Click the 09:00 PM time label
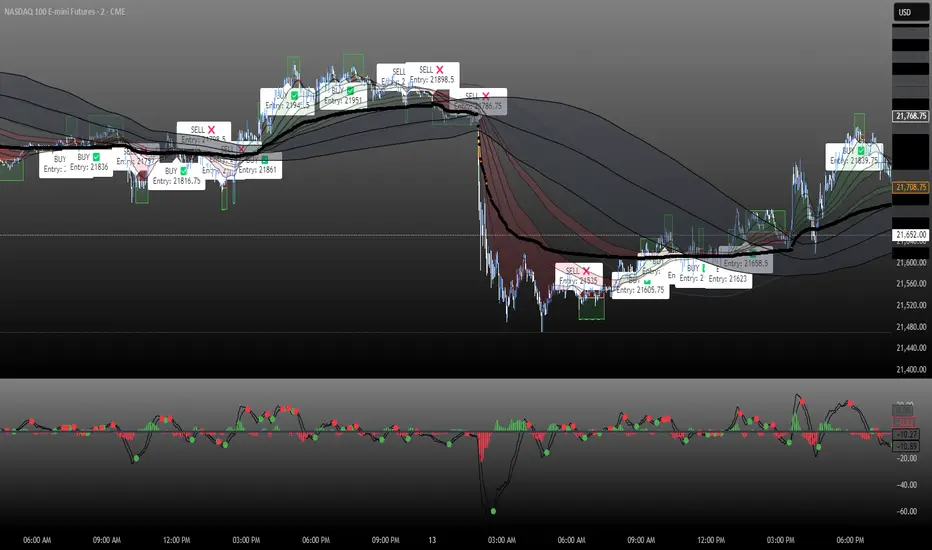Screen dimensions: 932x550 (385, 540)
